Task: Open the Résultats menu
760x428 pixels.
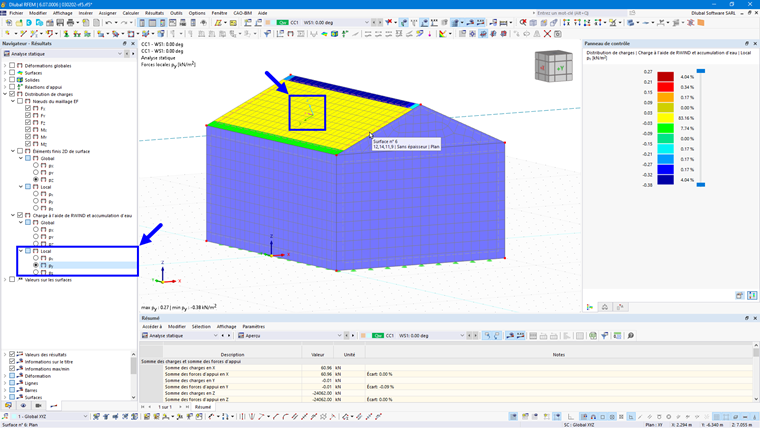Action: [154, 13]
